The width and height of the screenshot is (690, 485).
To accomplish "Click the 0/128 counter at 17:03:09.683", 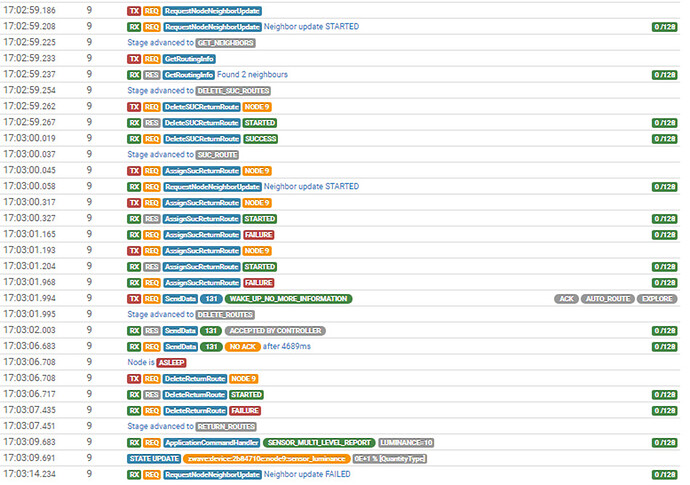I will coord(664,443).
